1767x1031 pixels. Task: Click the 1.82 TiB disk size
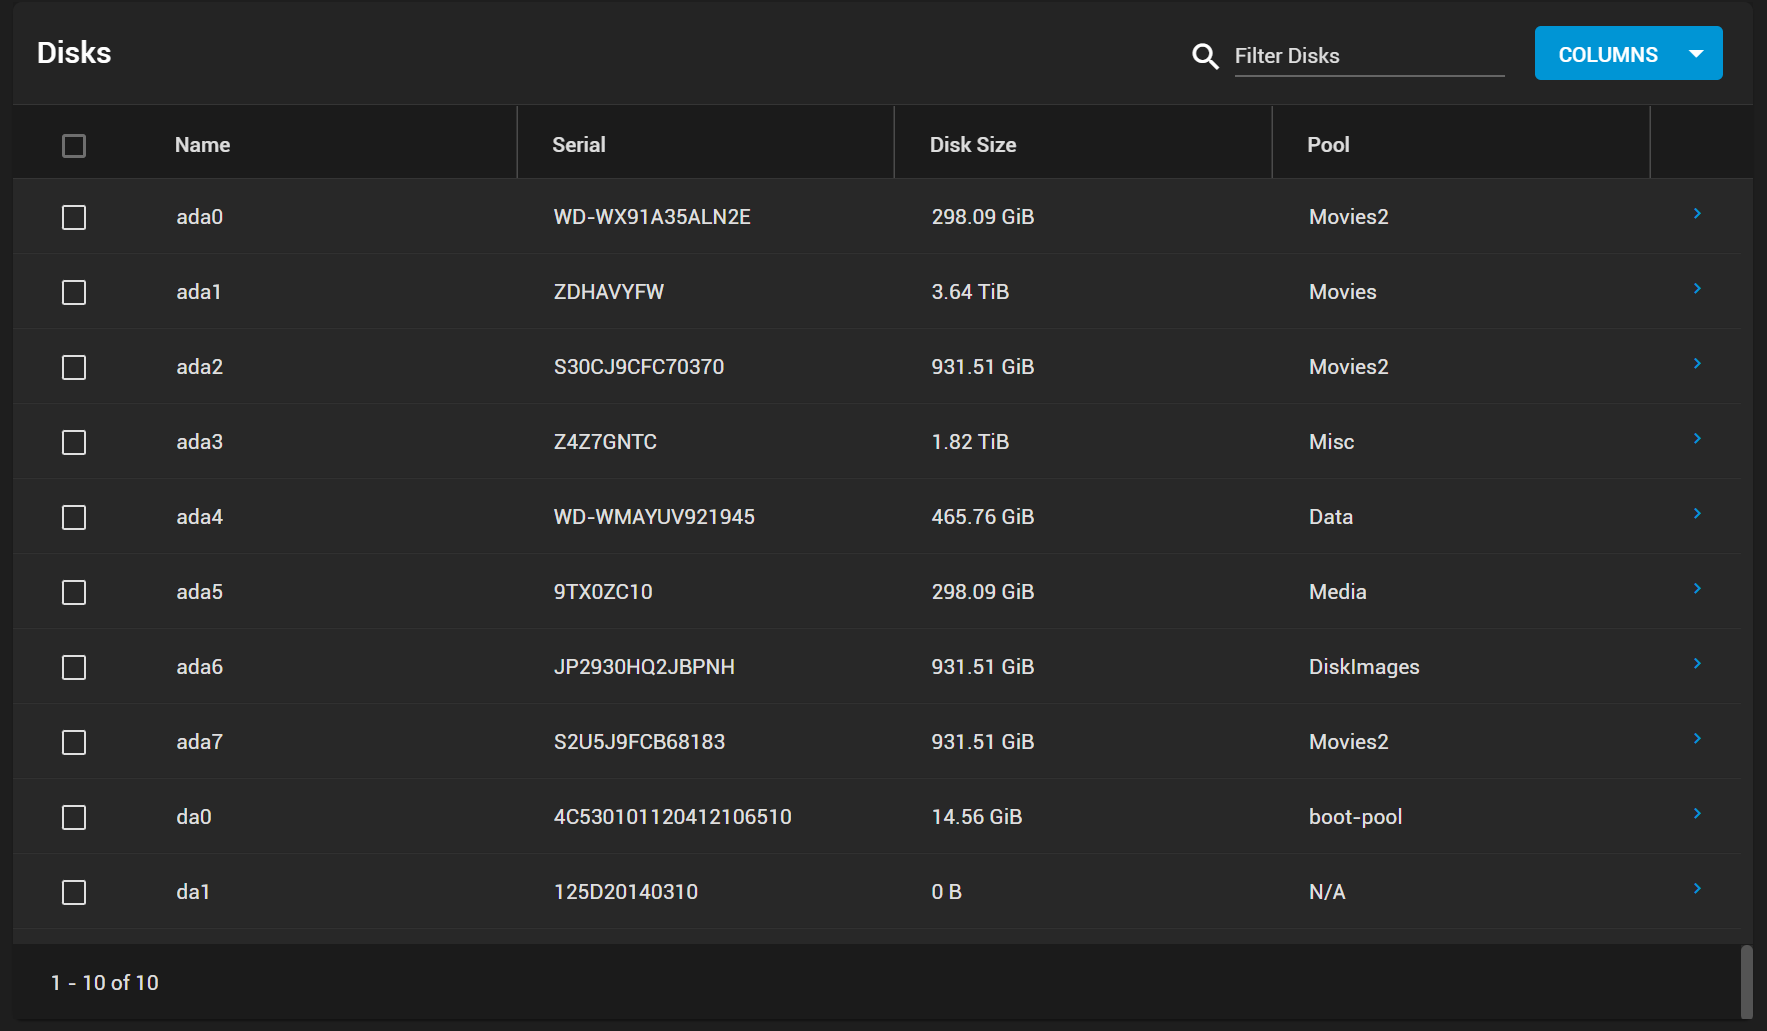(x=970, y=442)
